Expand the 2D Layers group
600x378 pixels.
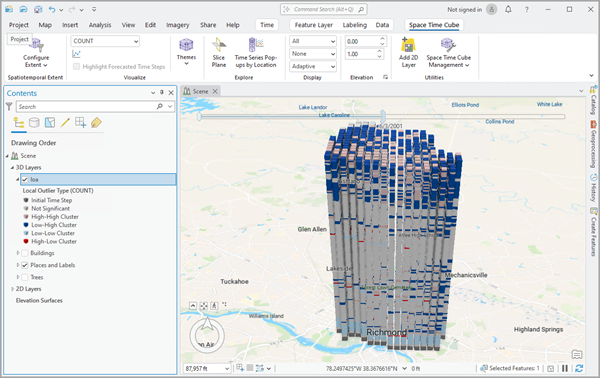click(x=13, y=289)
